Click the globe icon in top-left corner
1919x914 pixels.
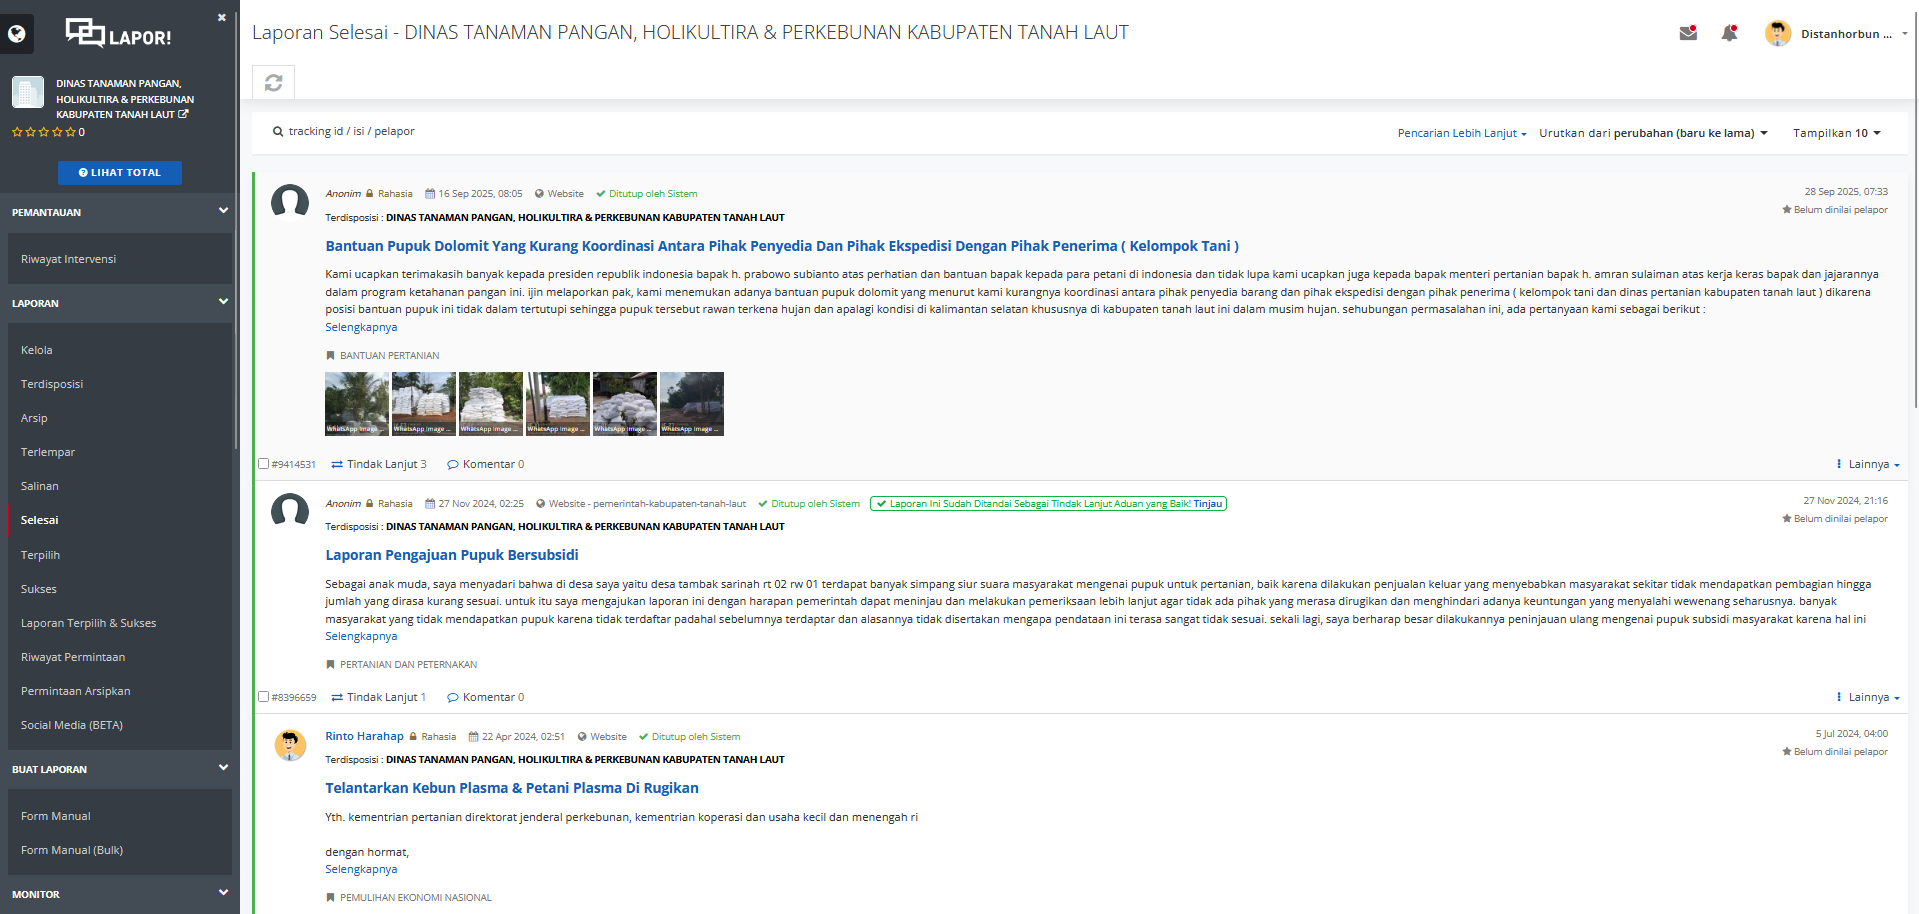[x=17, y=34]
